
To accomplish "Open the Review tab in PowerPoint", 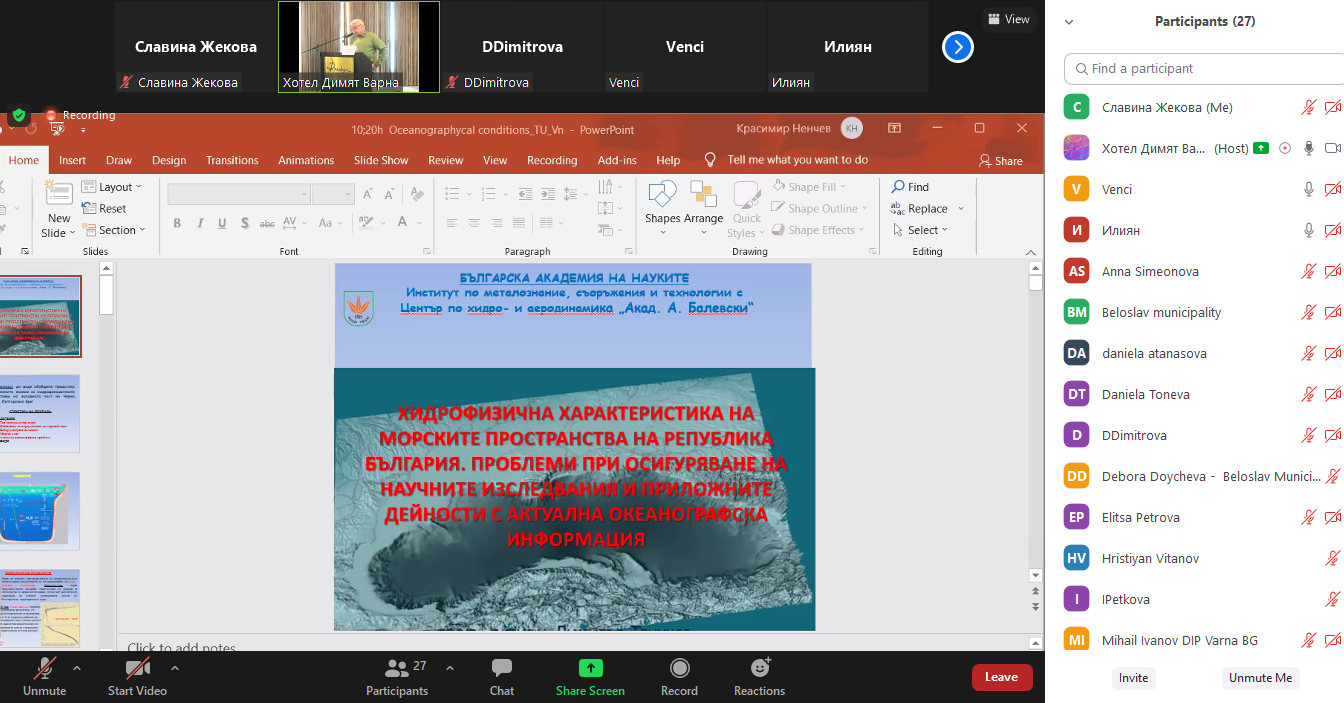I will point(446,160).
